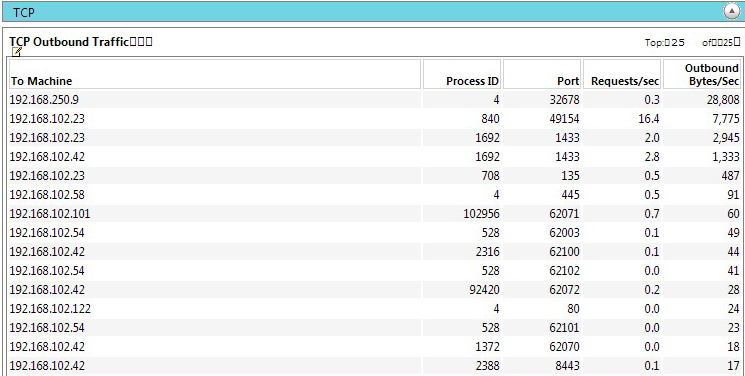Click the 0.7 requests/sec value
The width and height of the screenshot is (745, 376).
pyautogui.click(x=652, y=214)
